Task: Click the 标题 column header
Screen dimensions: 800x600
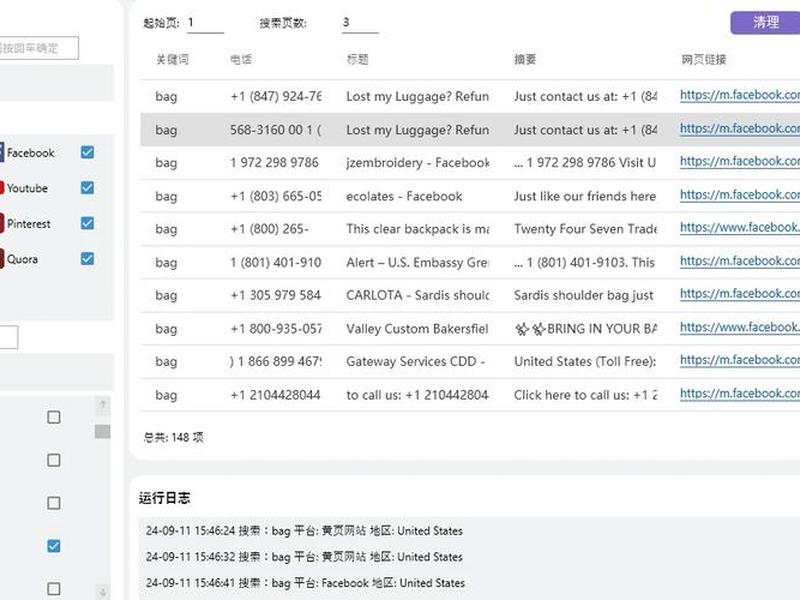Action: [x=357, y=60]
